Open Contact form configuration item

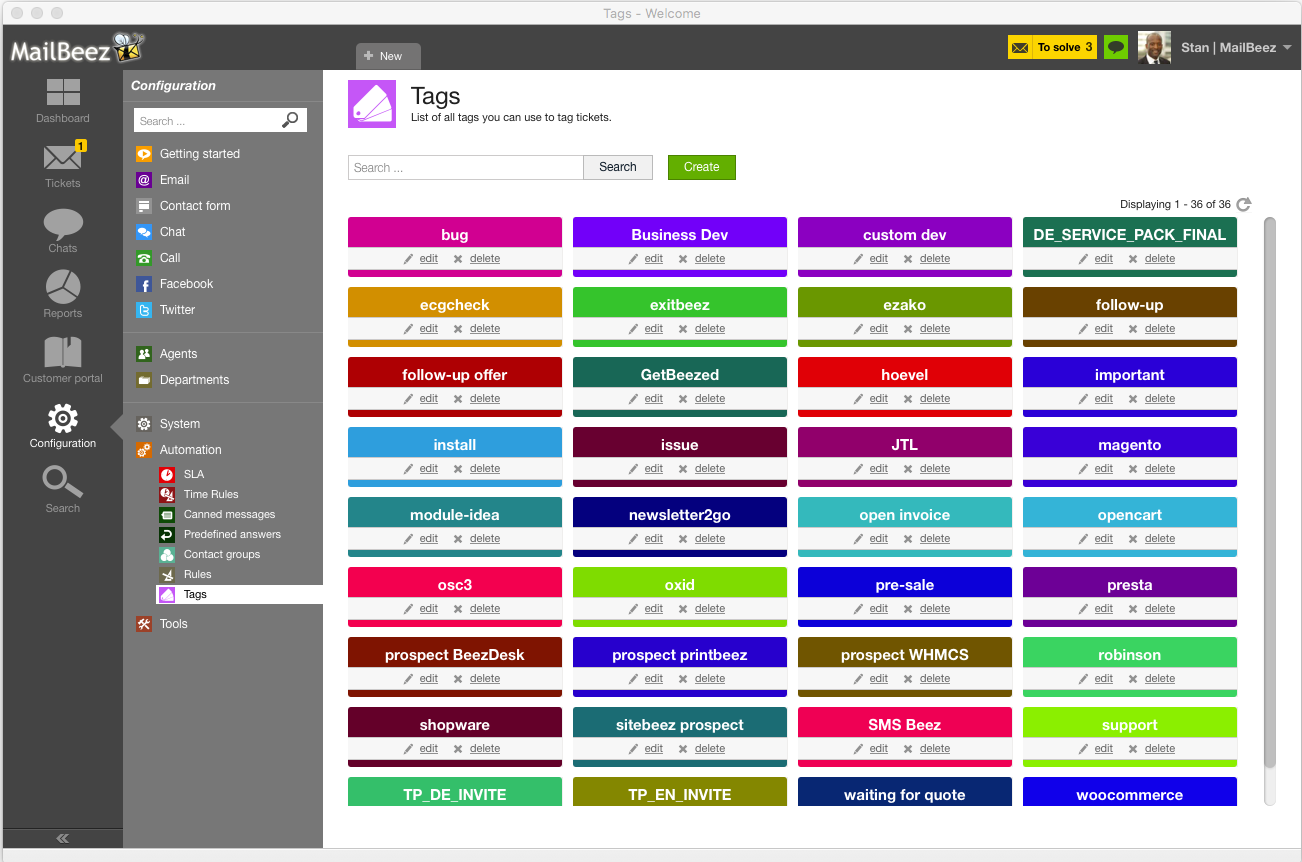(195, 206)
